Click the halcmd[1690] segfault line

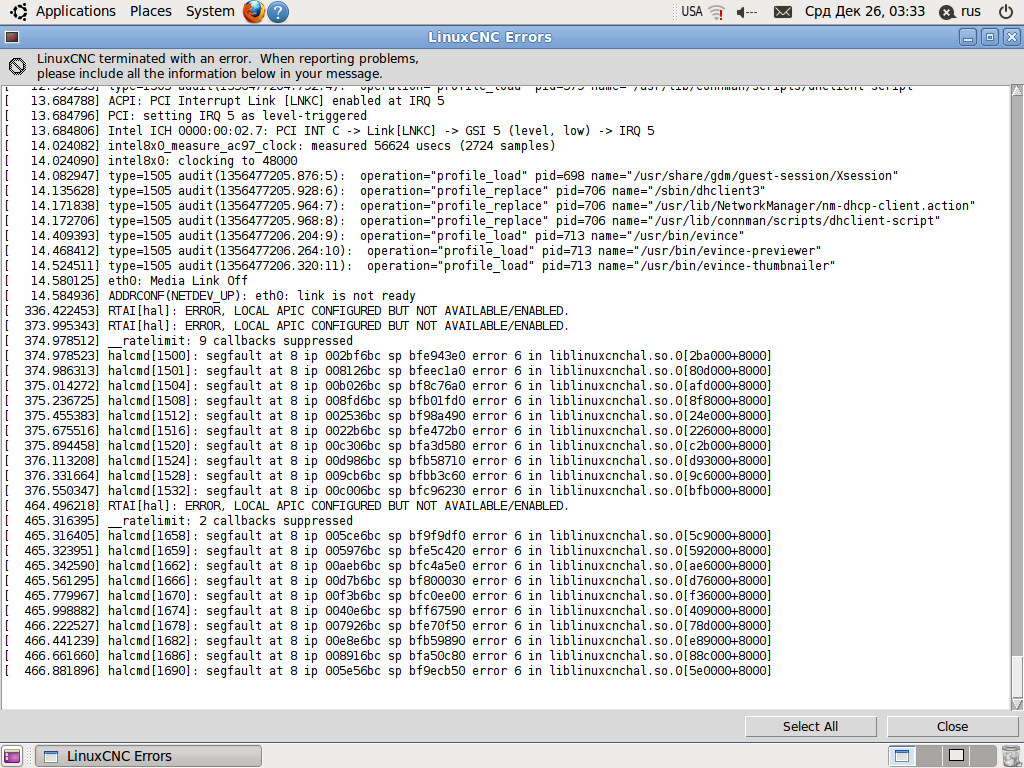pos(388,670)
